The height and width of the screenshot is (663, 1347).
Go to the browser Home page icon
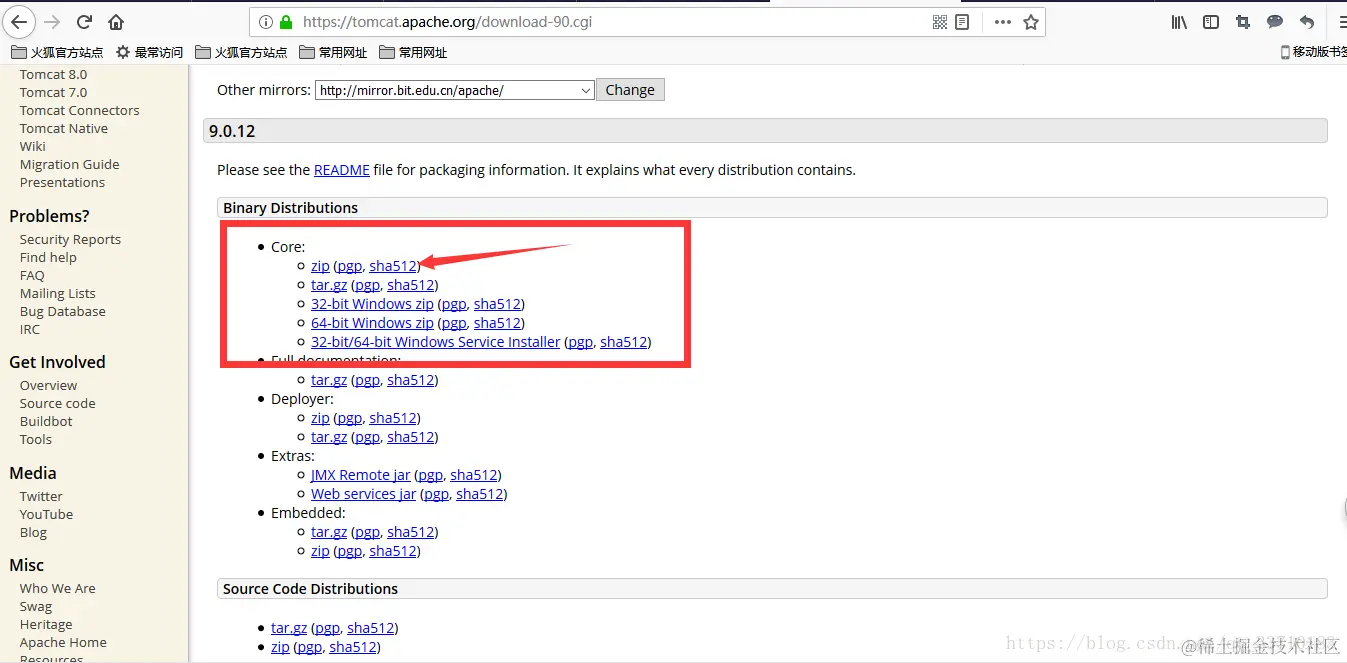(x=116, y=22)
